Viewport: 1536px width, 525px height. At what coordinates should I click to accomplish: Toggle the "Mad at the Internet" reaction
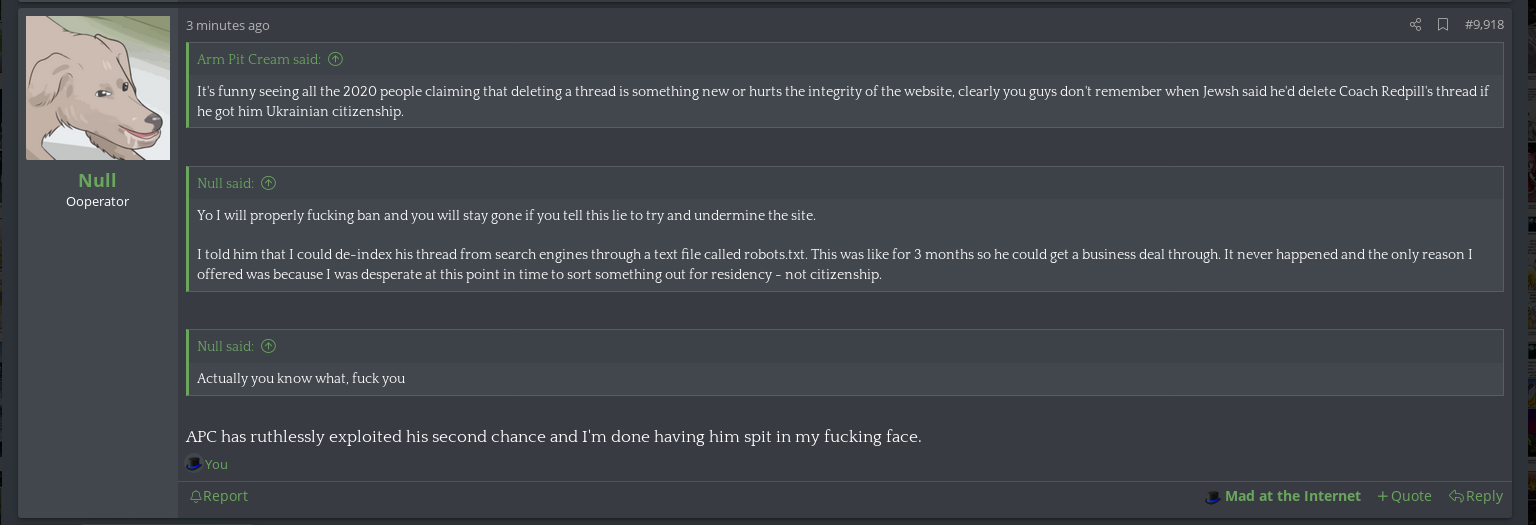point(1283,496)
